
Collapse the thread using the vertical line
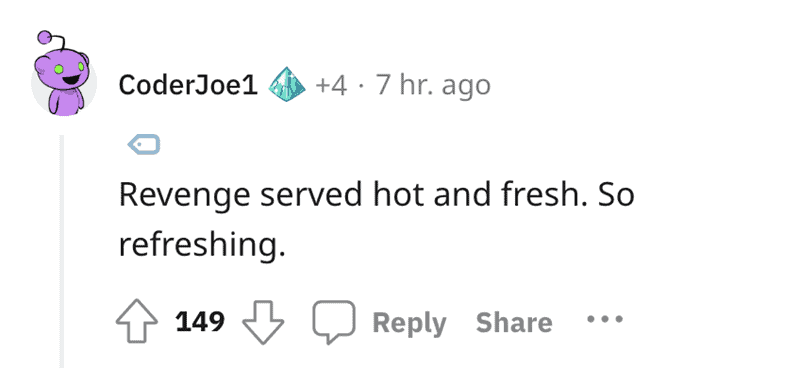[x=62, y=251]
